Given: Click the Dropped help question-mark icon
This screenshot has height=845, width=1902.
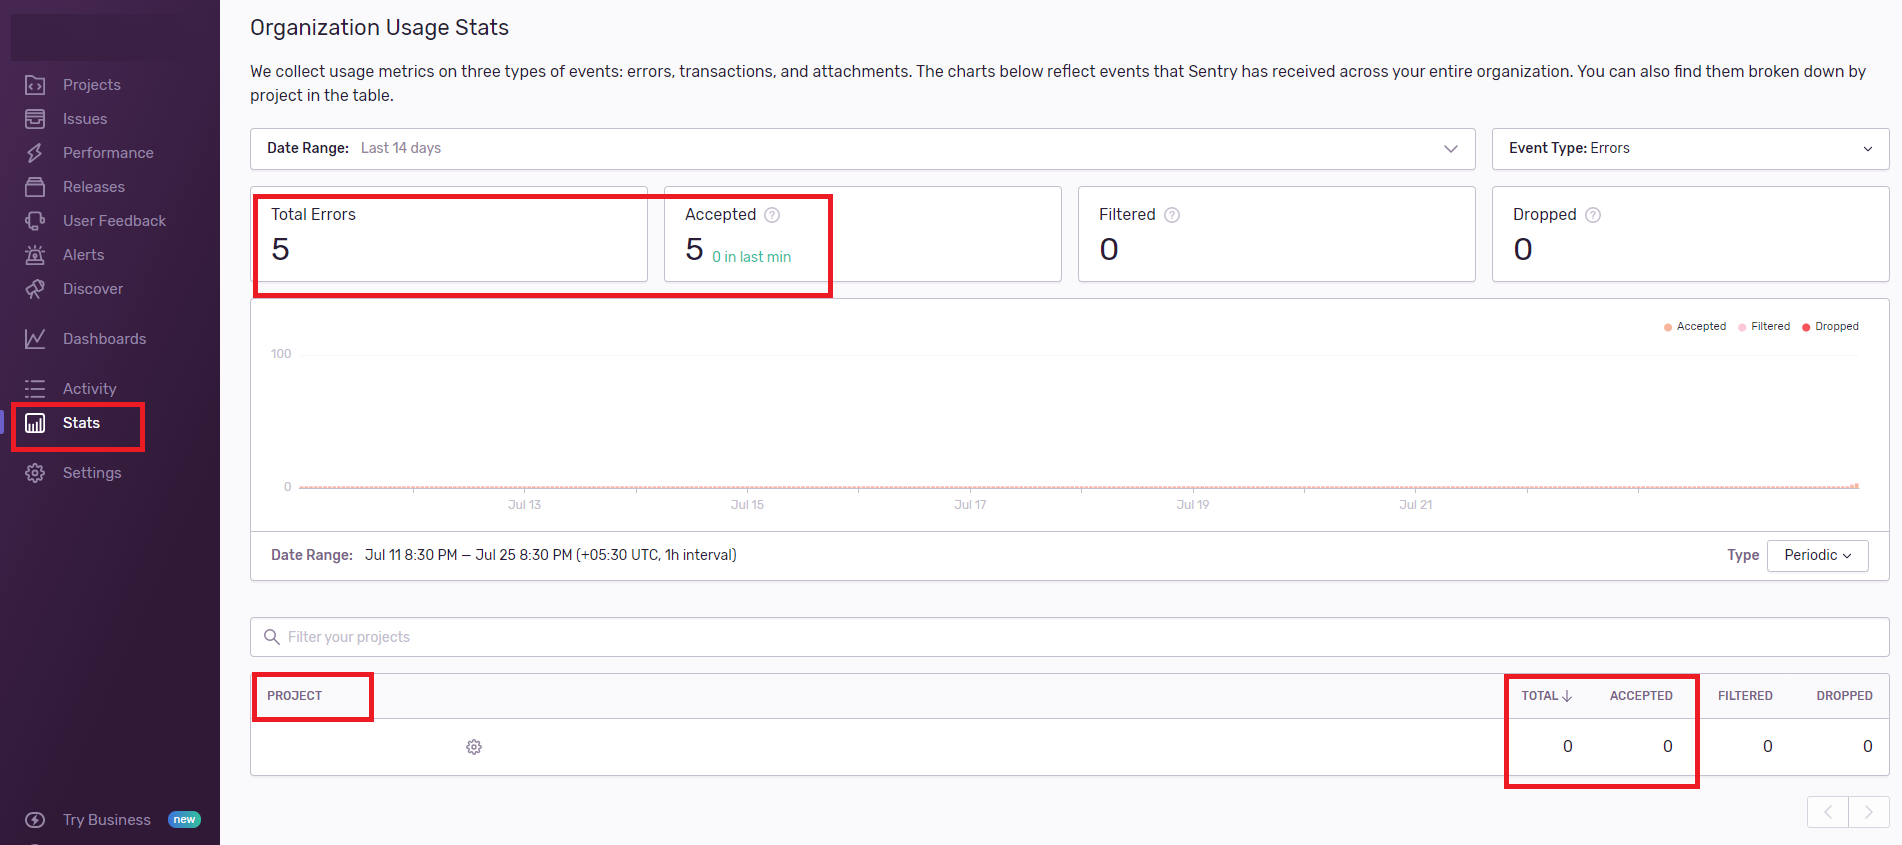Looking at the screenshot, I should point(1593,215).
